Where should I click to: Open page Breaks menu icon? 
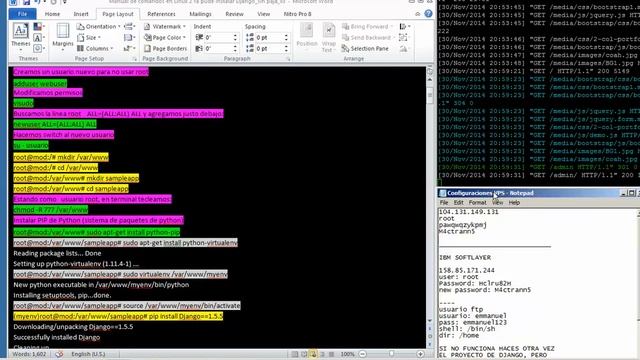tap(129, 27)
